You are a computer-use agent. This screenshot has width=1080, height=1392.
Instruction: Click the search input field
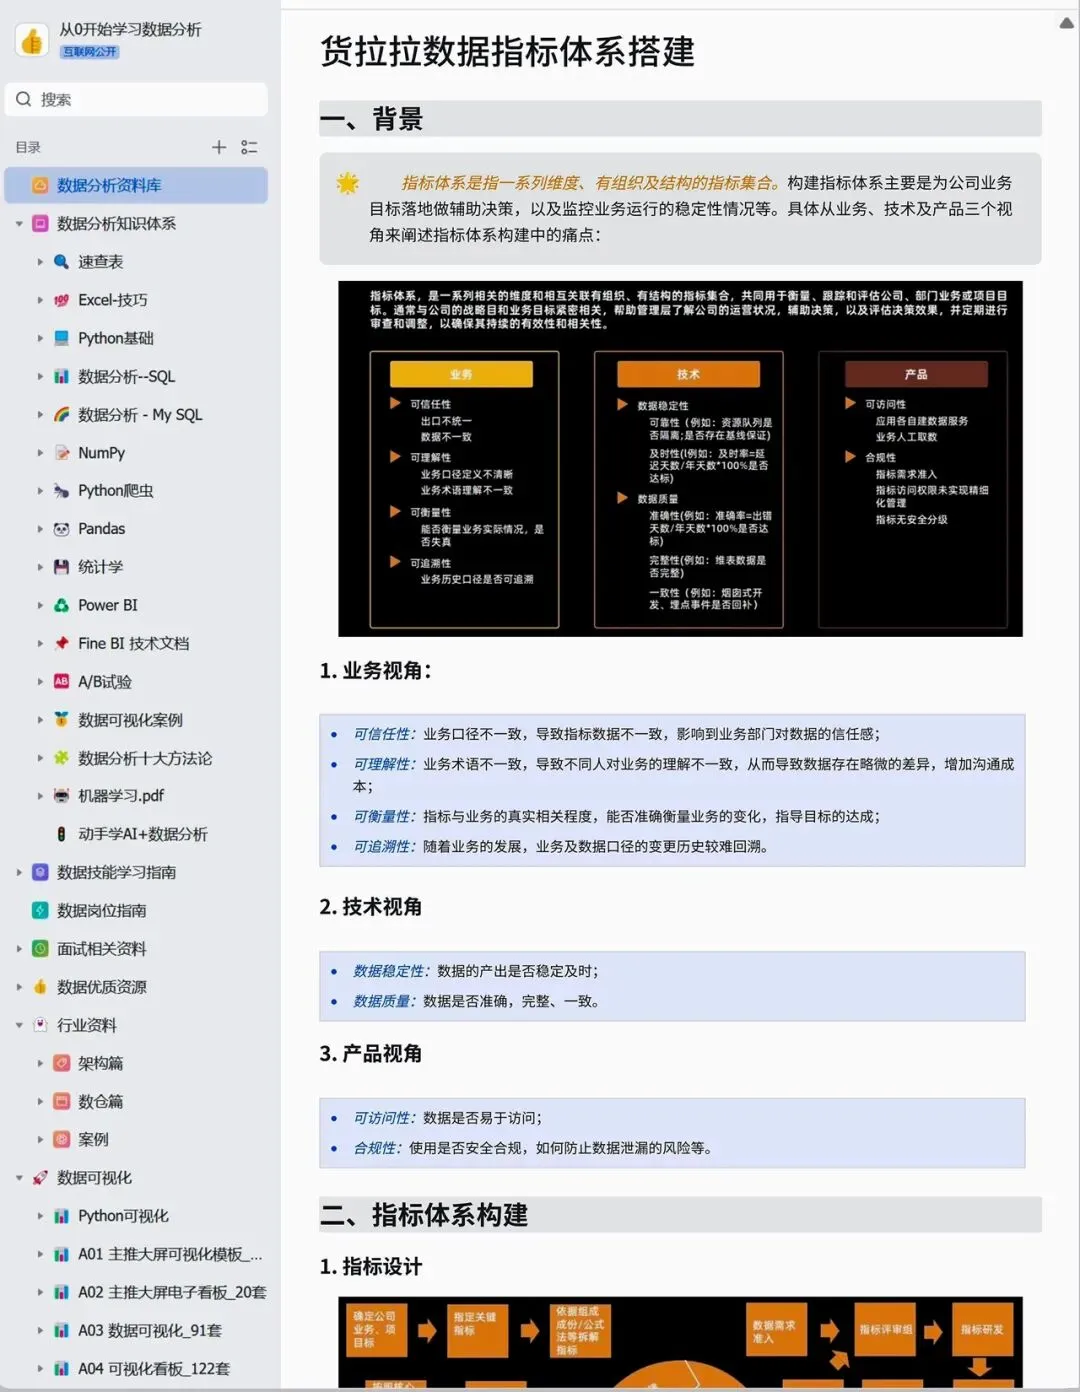(x=136, y=99)
